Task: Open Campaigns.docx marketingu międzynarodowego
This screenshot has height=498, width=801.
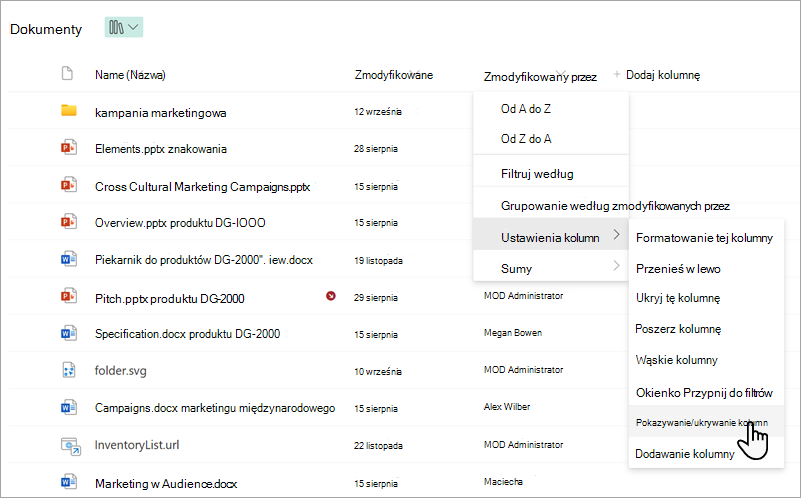Action: click(x=215, y=408)
